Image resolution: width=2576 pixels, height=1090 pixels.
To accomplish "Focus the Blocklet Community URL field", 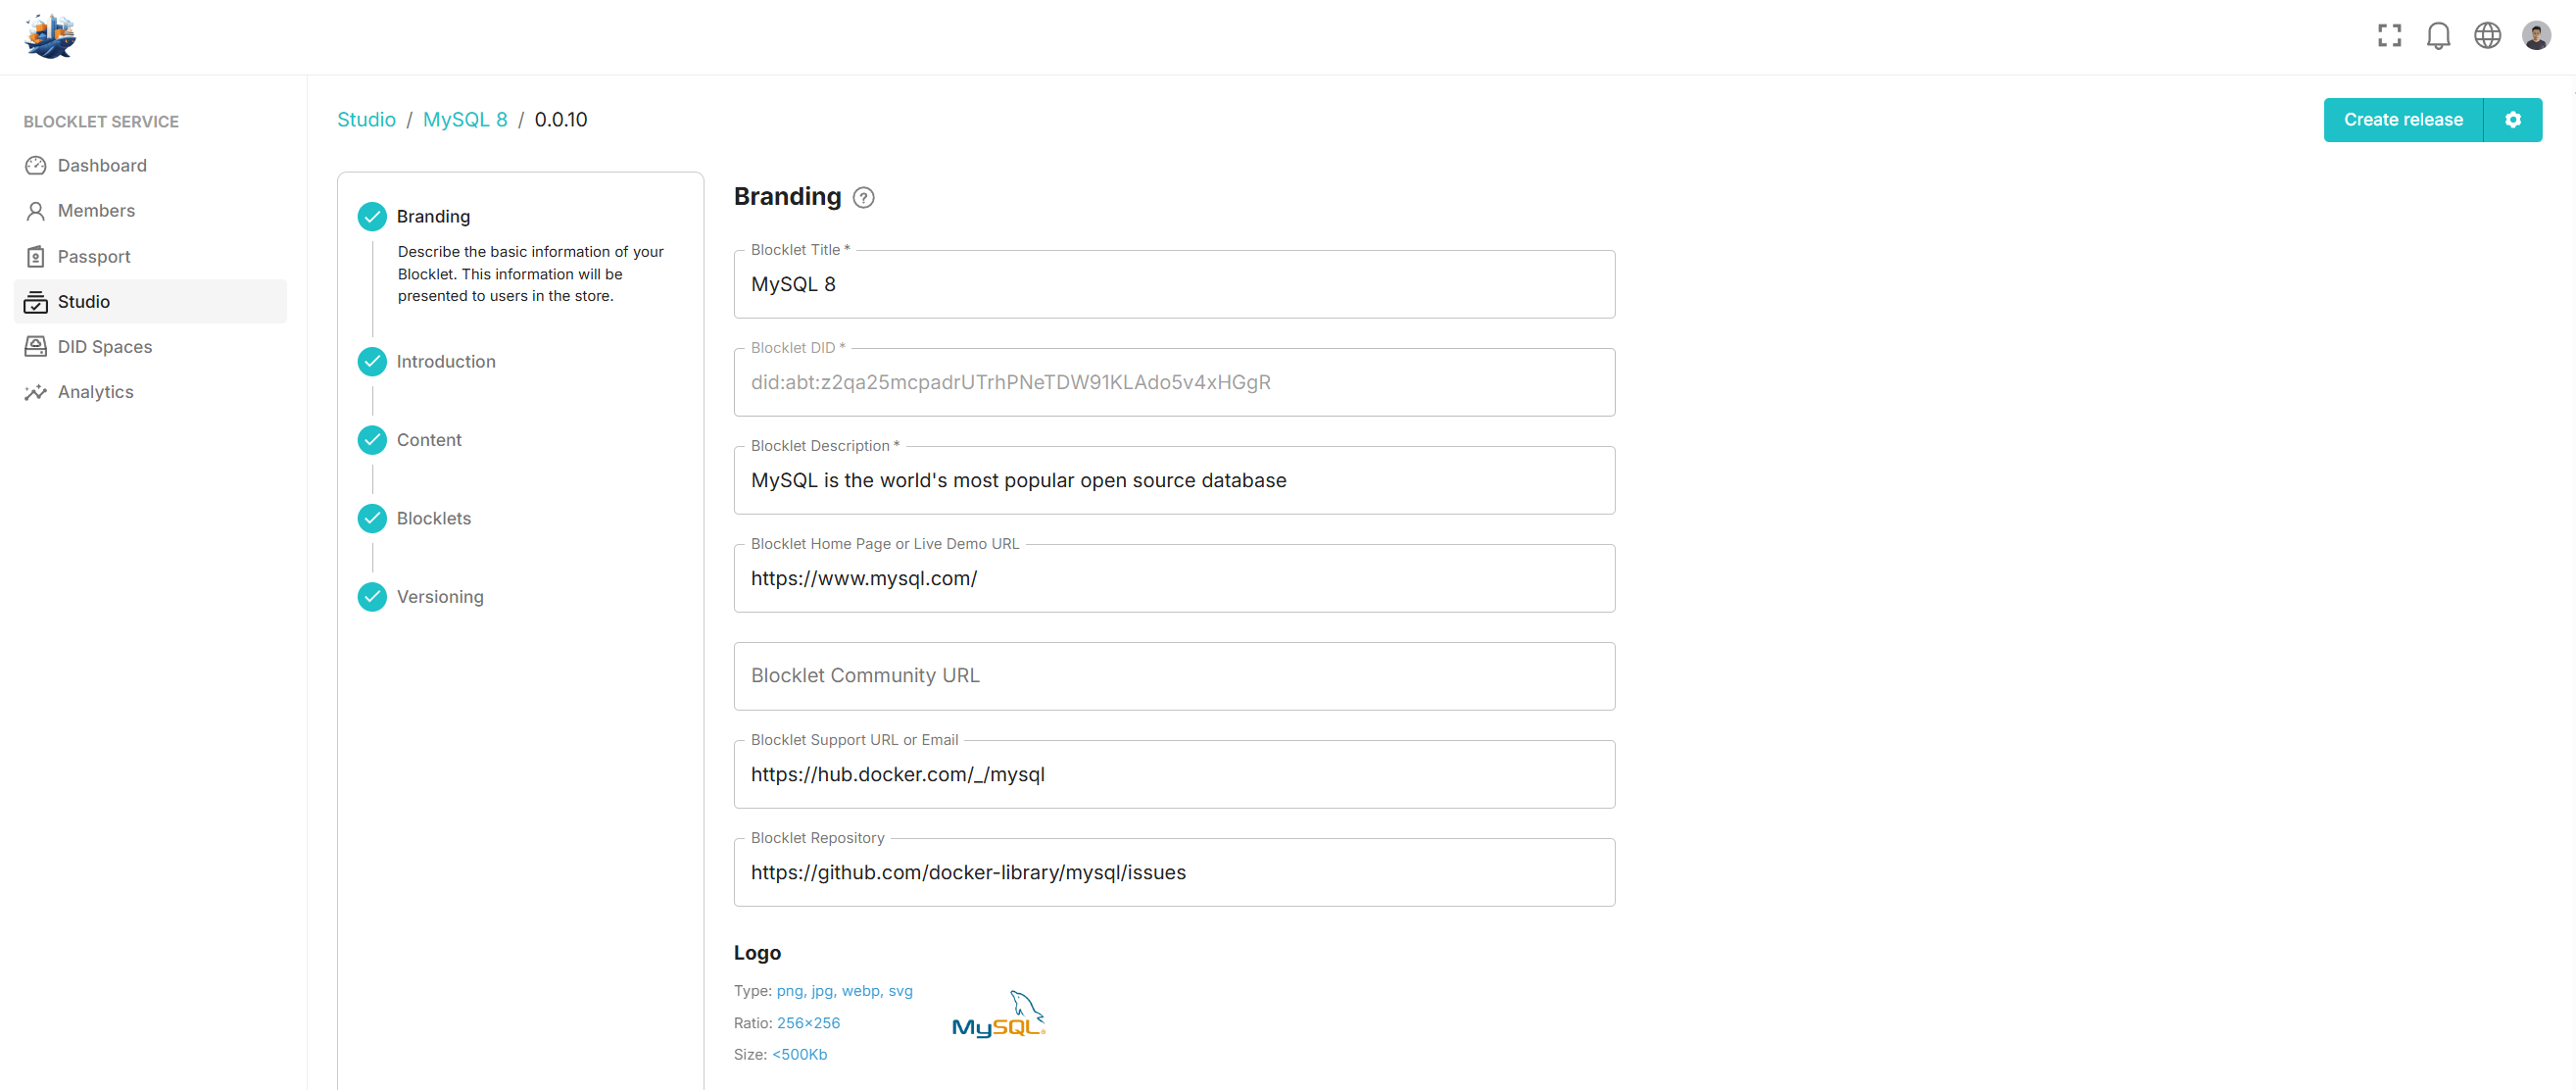I will (x=1173, y=676).
